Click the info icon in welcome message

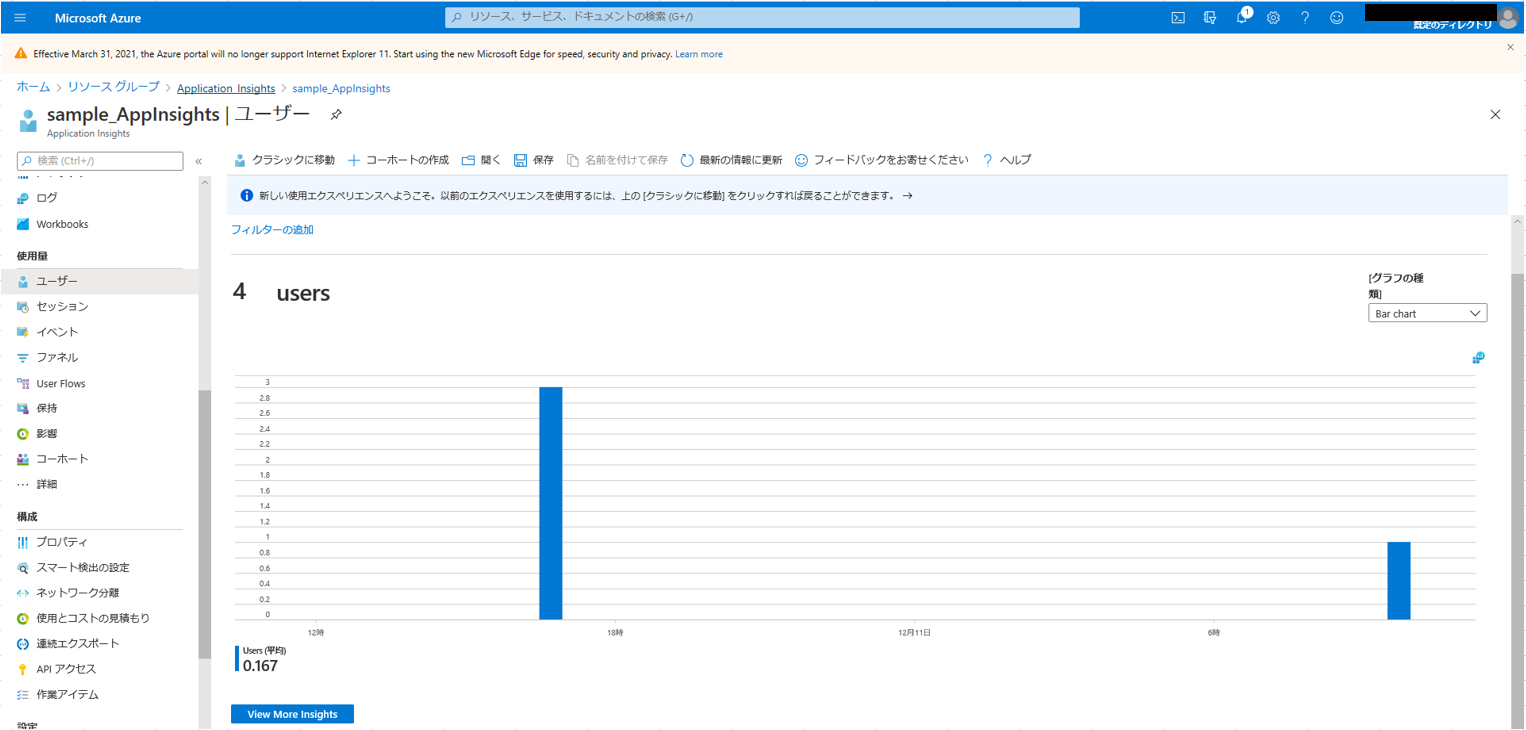tap(247, 196)
